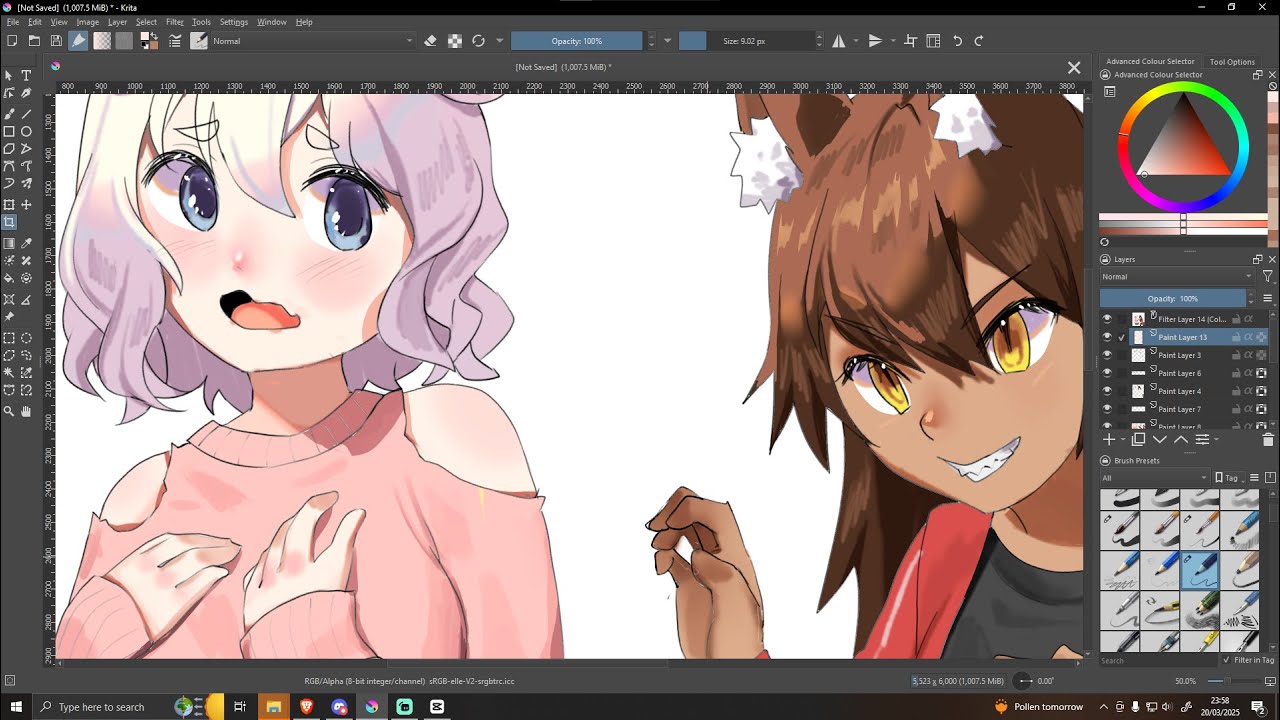The width and height of the screenshot is (1280, 720).
Task: Save the document using toolbar icon
Action: click(x=56, y=41)
